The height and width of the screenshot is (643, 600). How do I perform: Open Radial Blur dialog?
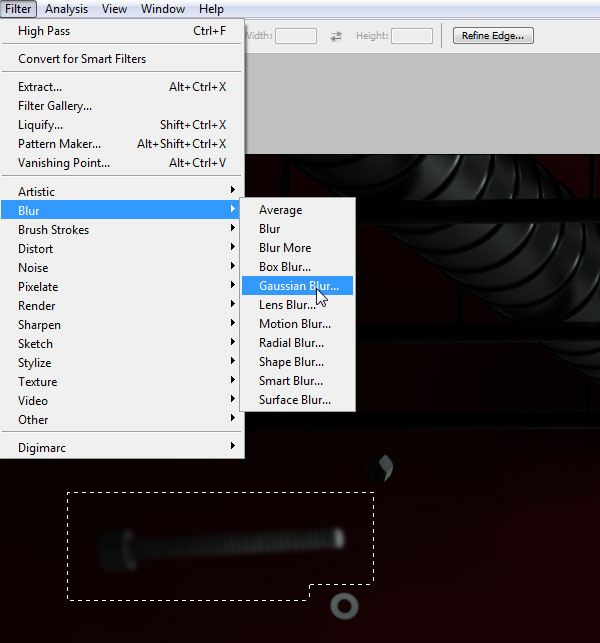pos(297,343)
